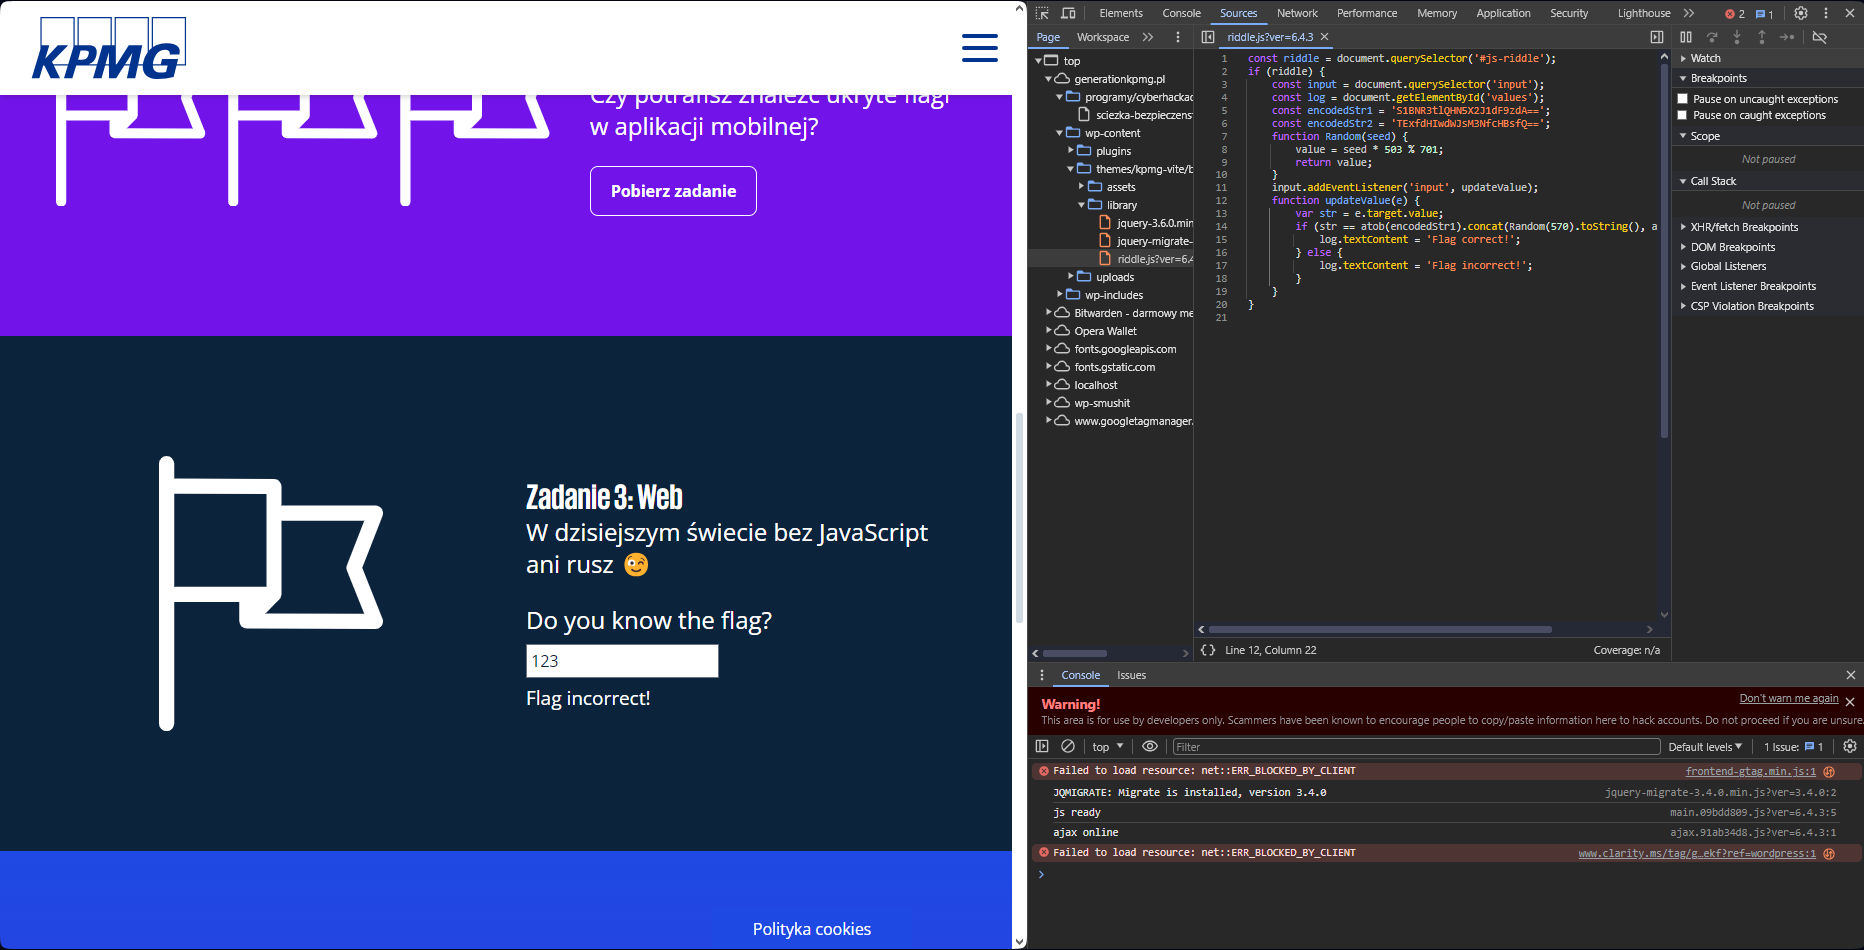
Task: Click the flag input field
Action: pyautogui.click(x=622, y=661)
